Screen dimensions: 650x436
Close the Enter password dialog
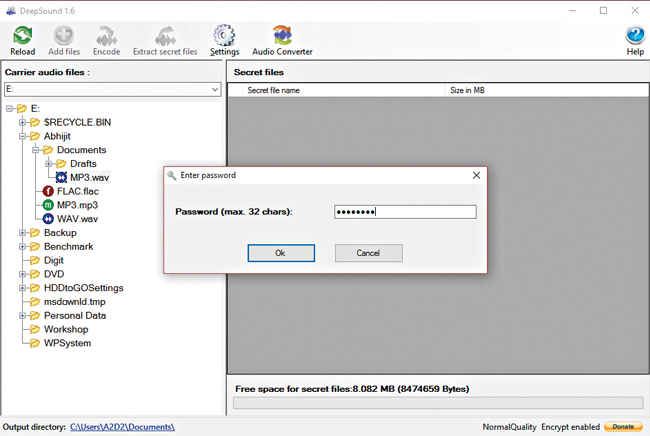[476, 175]
